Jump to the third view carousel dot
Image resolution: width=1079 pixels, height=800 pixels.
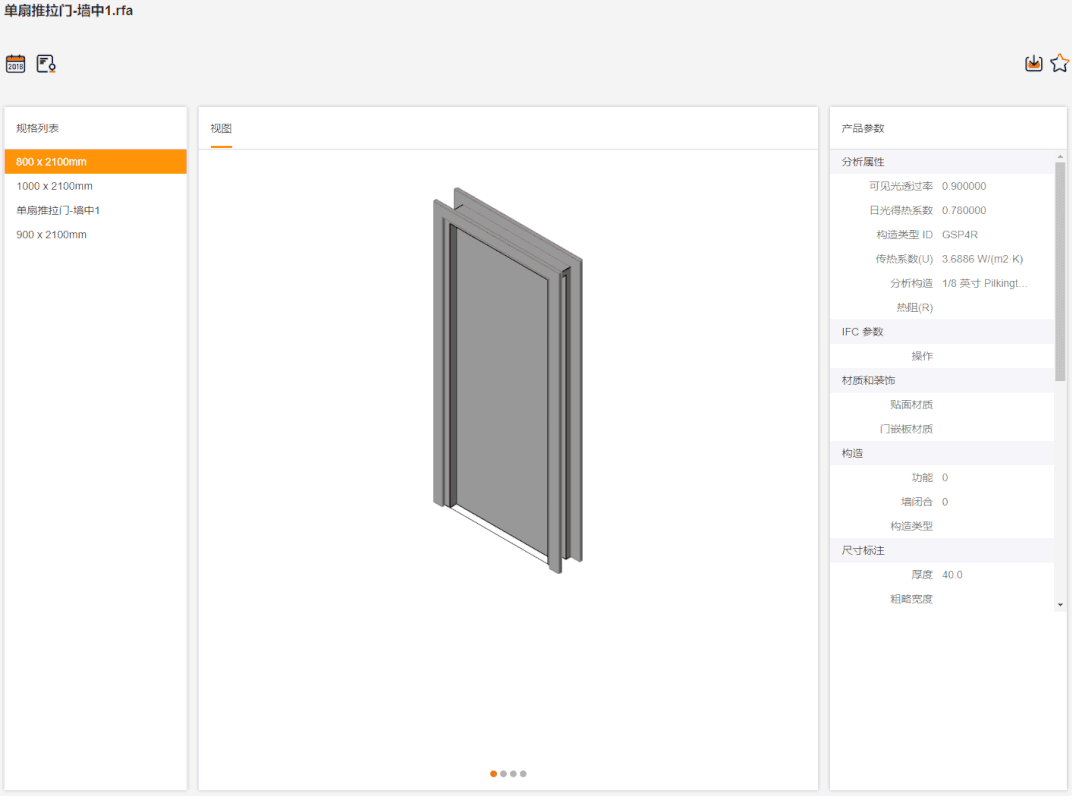[x=513, y=774]
